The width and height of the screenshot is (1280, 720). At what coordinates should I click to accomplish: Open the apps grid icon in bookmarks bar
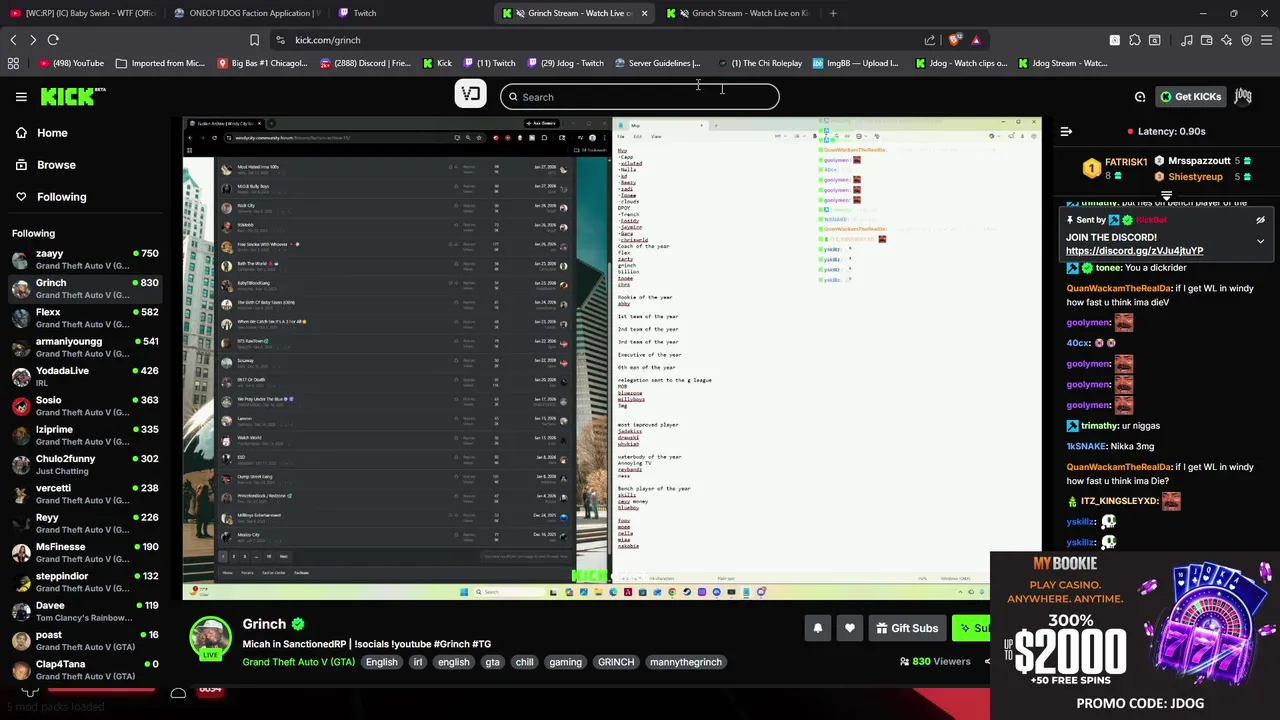[13, 63]
